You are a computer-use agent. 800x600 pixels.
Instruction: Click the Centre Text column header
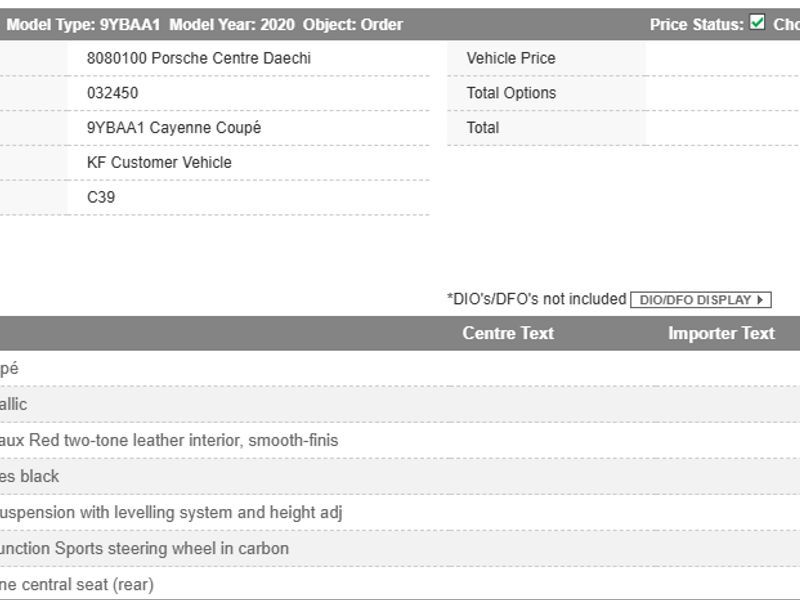(x=508, y=334)
